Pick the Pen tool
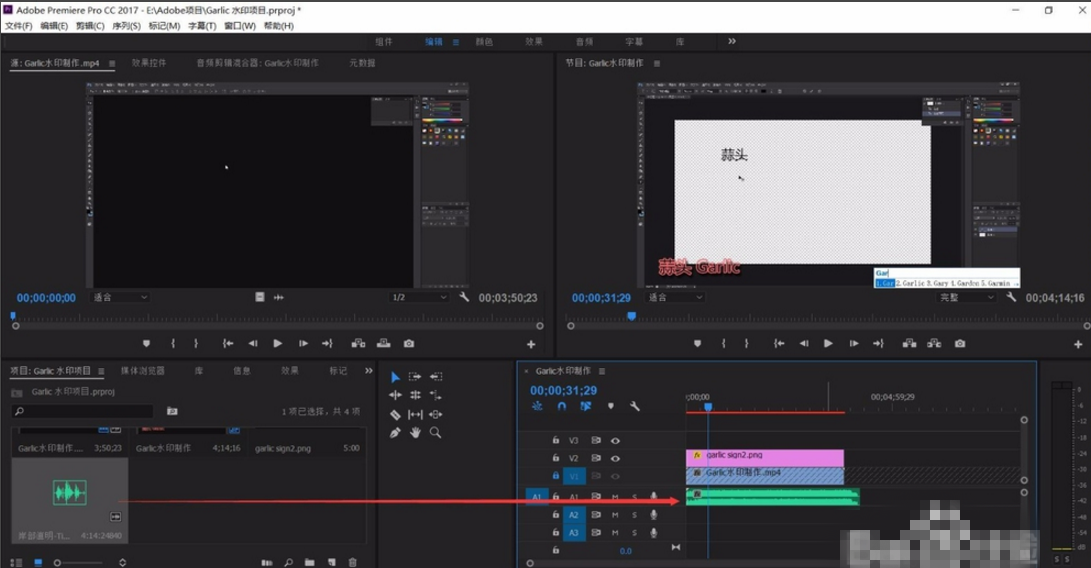Viewport: 1091px width, 568px height. [395, 433]
